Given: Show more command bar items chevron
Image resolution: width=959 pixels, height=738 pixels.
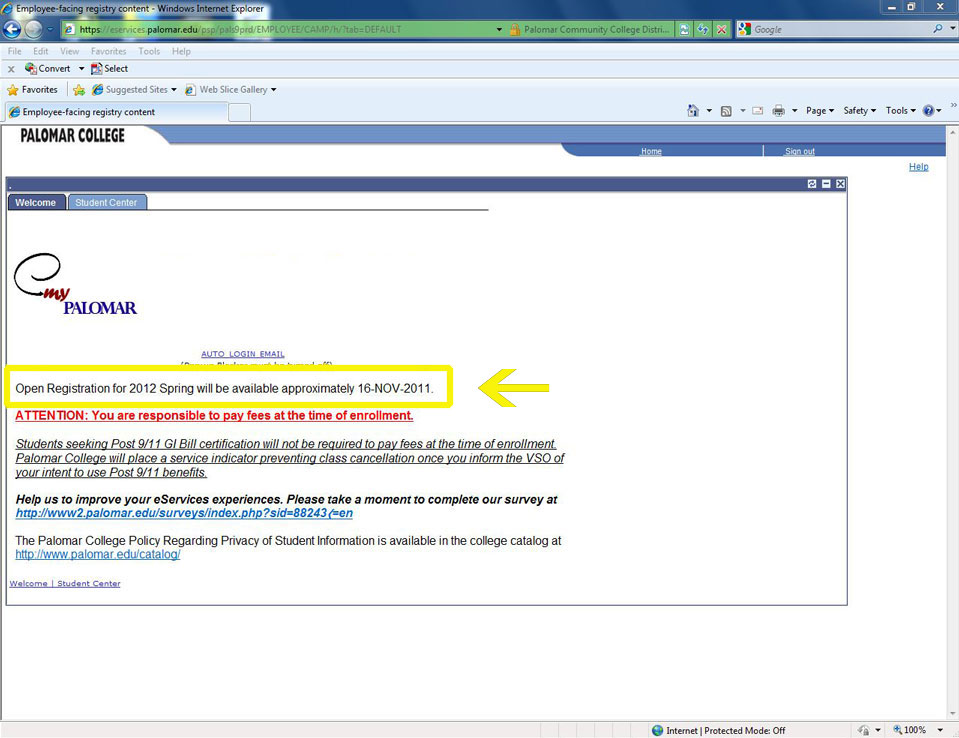Looking at the screenshot, I should click(953, 106).
